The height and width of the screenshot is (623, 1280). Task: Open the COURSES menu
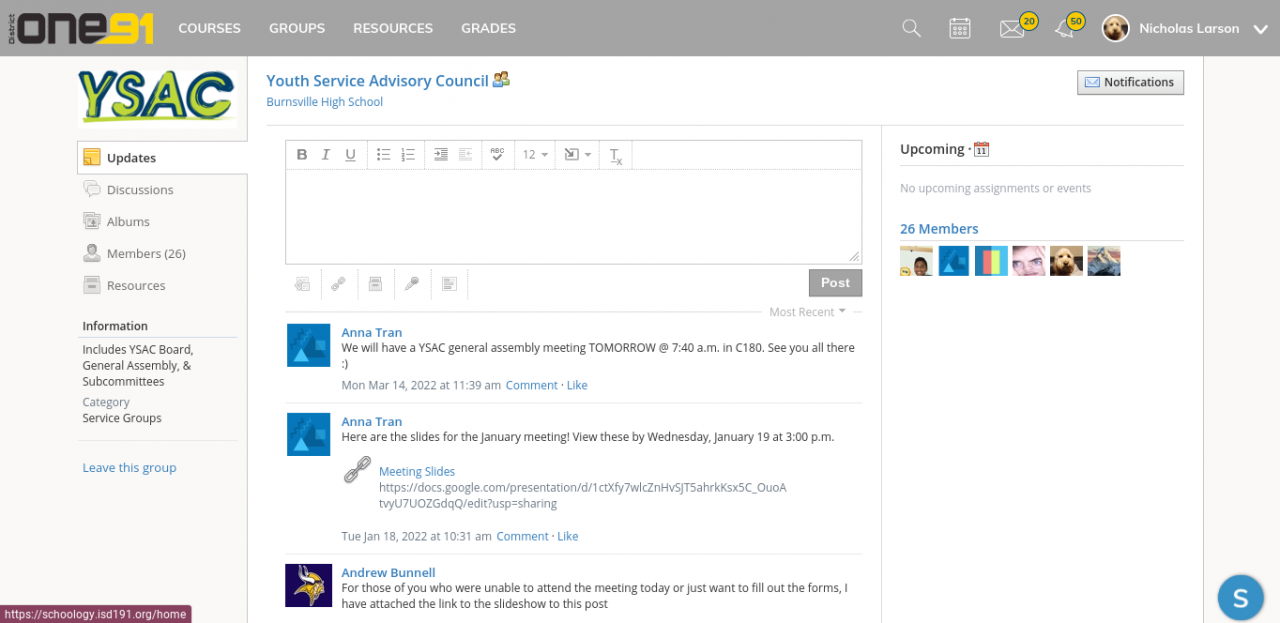[209, 28]
